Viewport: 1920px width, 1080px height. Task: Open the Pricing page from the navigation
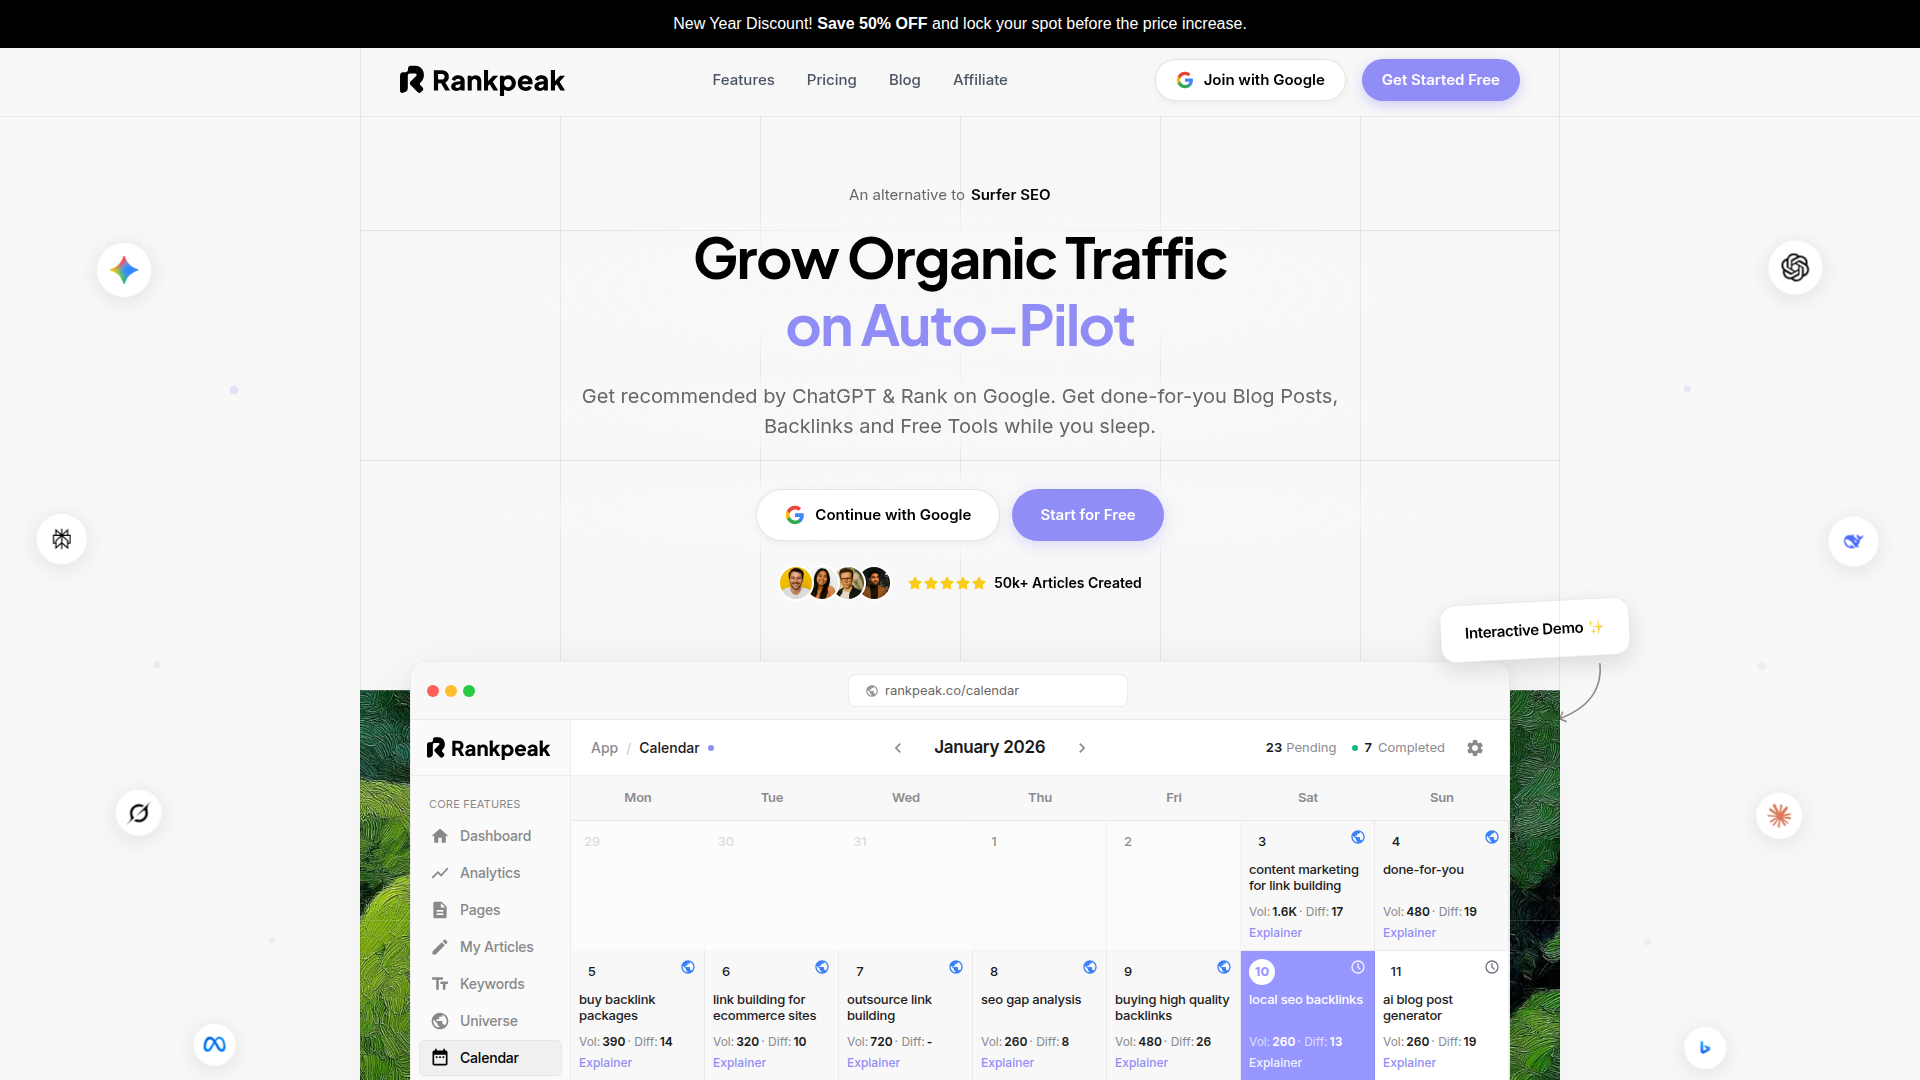831,80
